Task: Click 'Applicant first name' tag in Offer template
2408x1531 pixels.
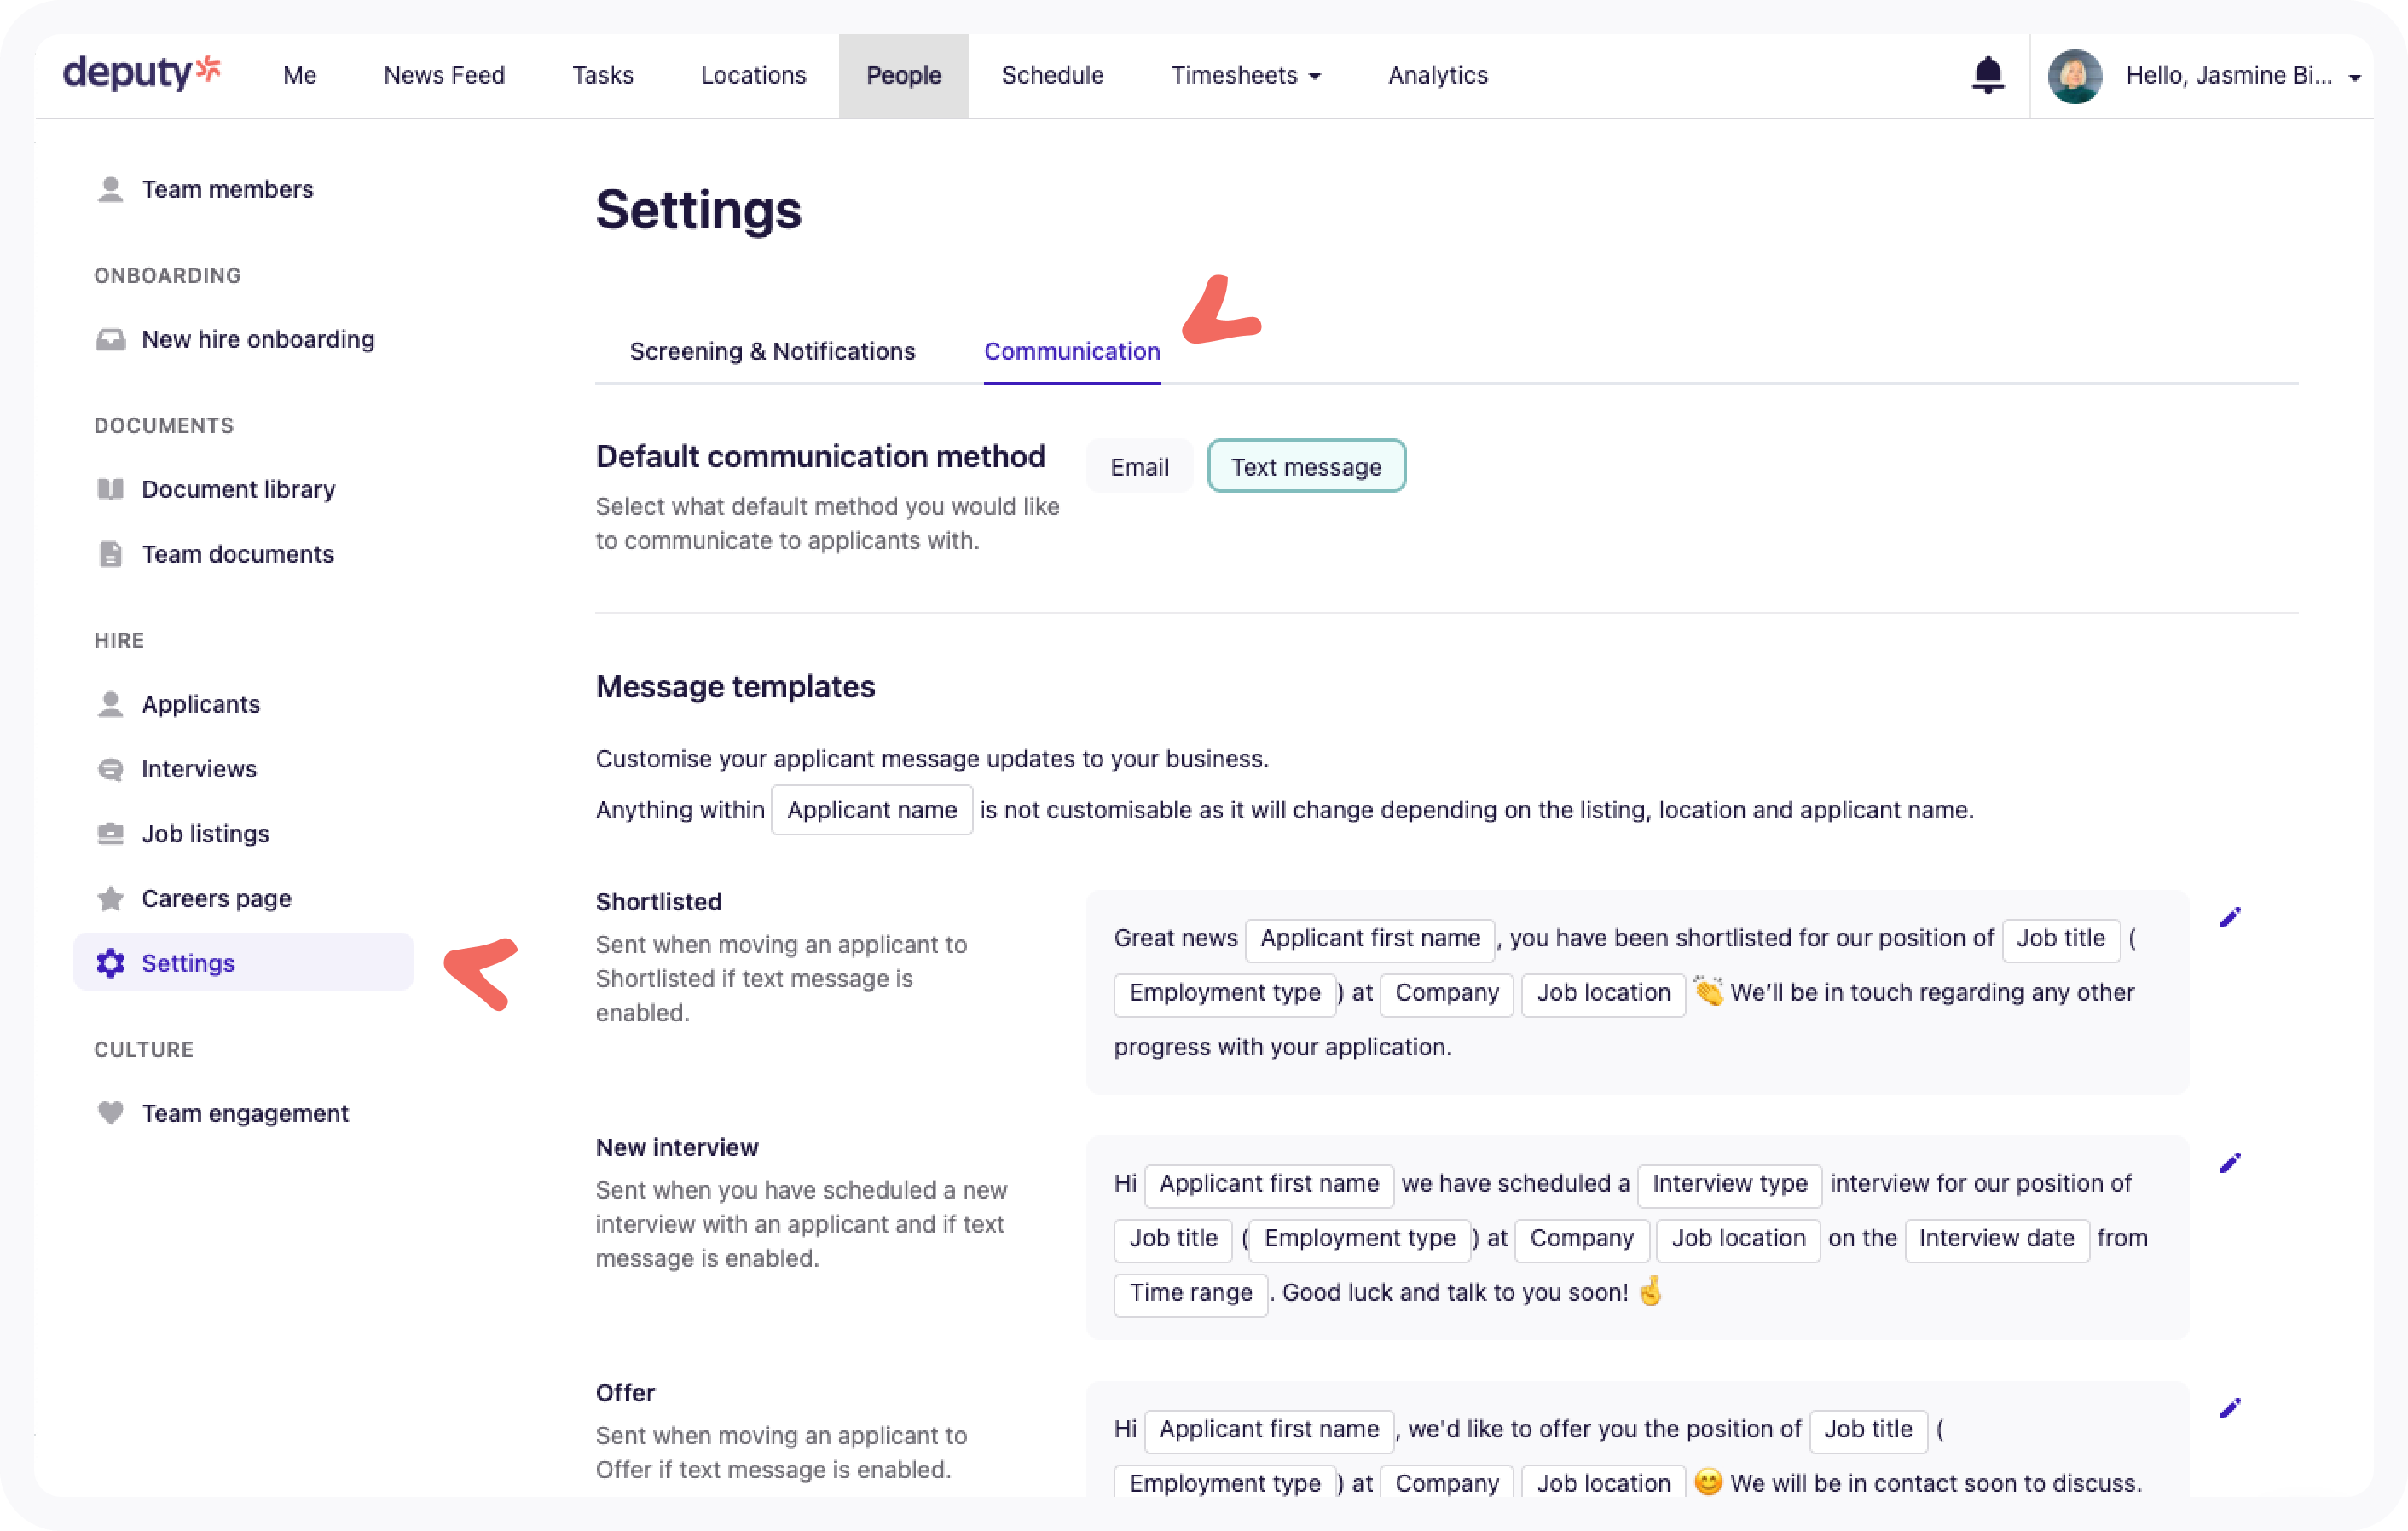Action: pos(1268,1430)
